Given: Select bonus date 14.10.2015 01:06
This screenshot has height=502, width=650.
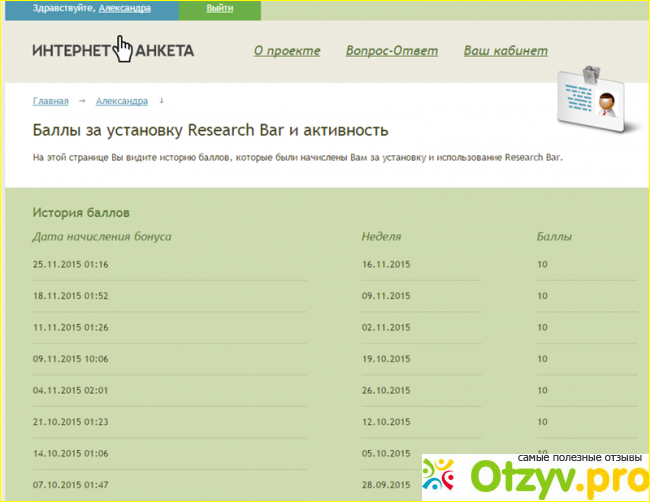Looking at the screenshot, I should pos(70,453).
